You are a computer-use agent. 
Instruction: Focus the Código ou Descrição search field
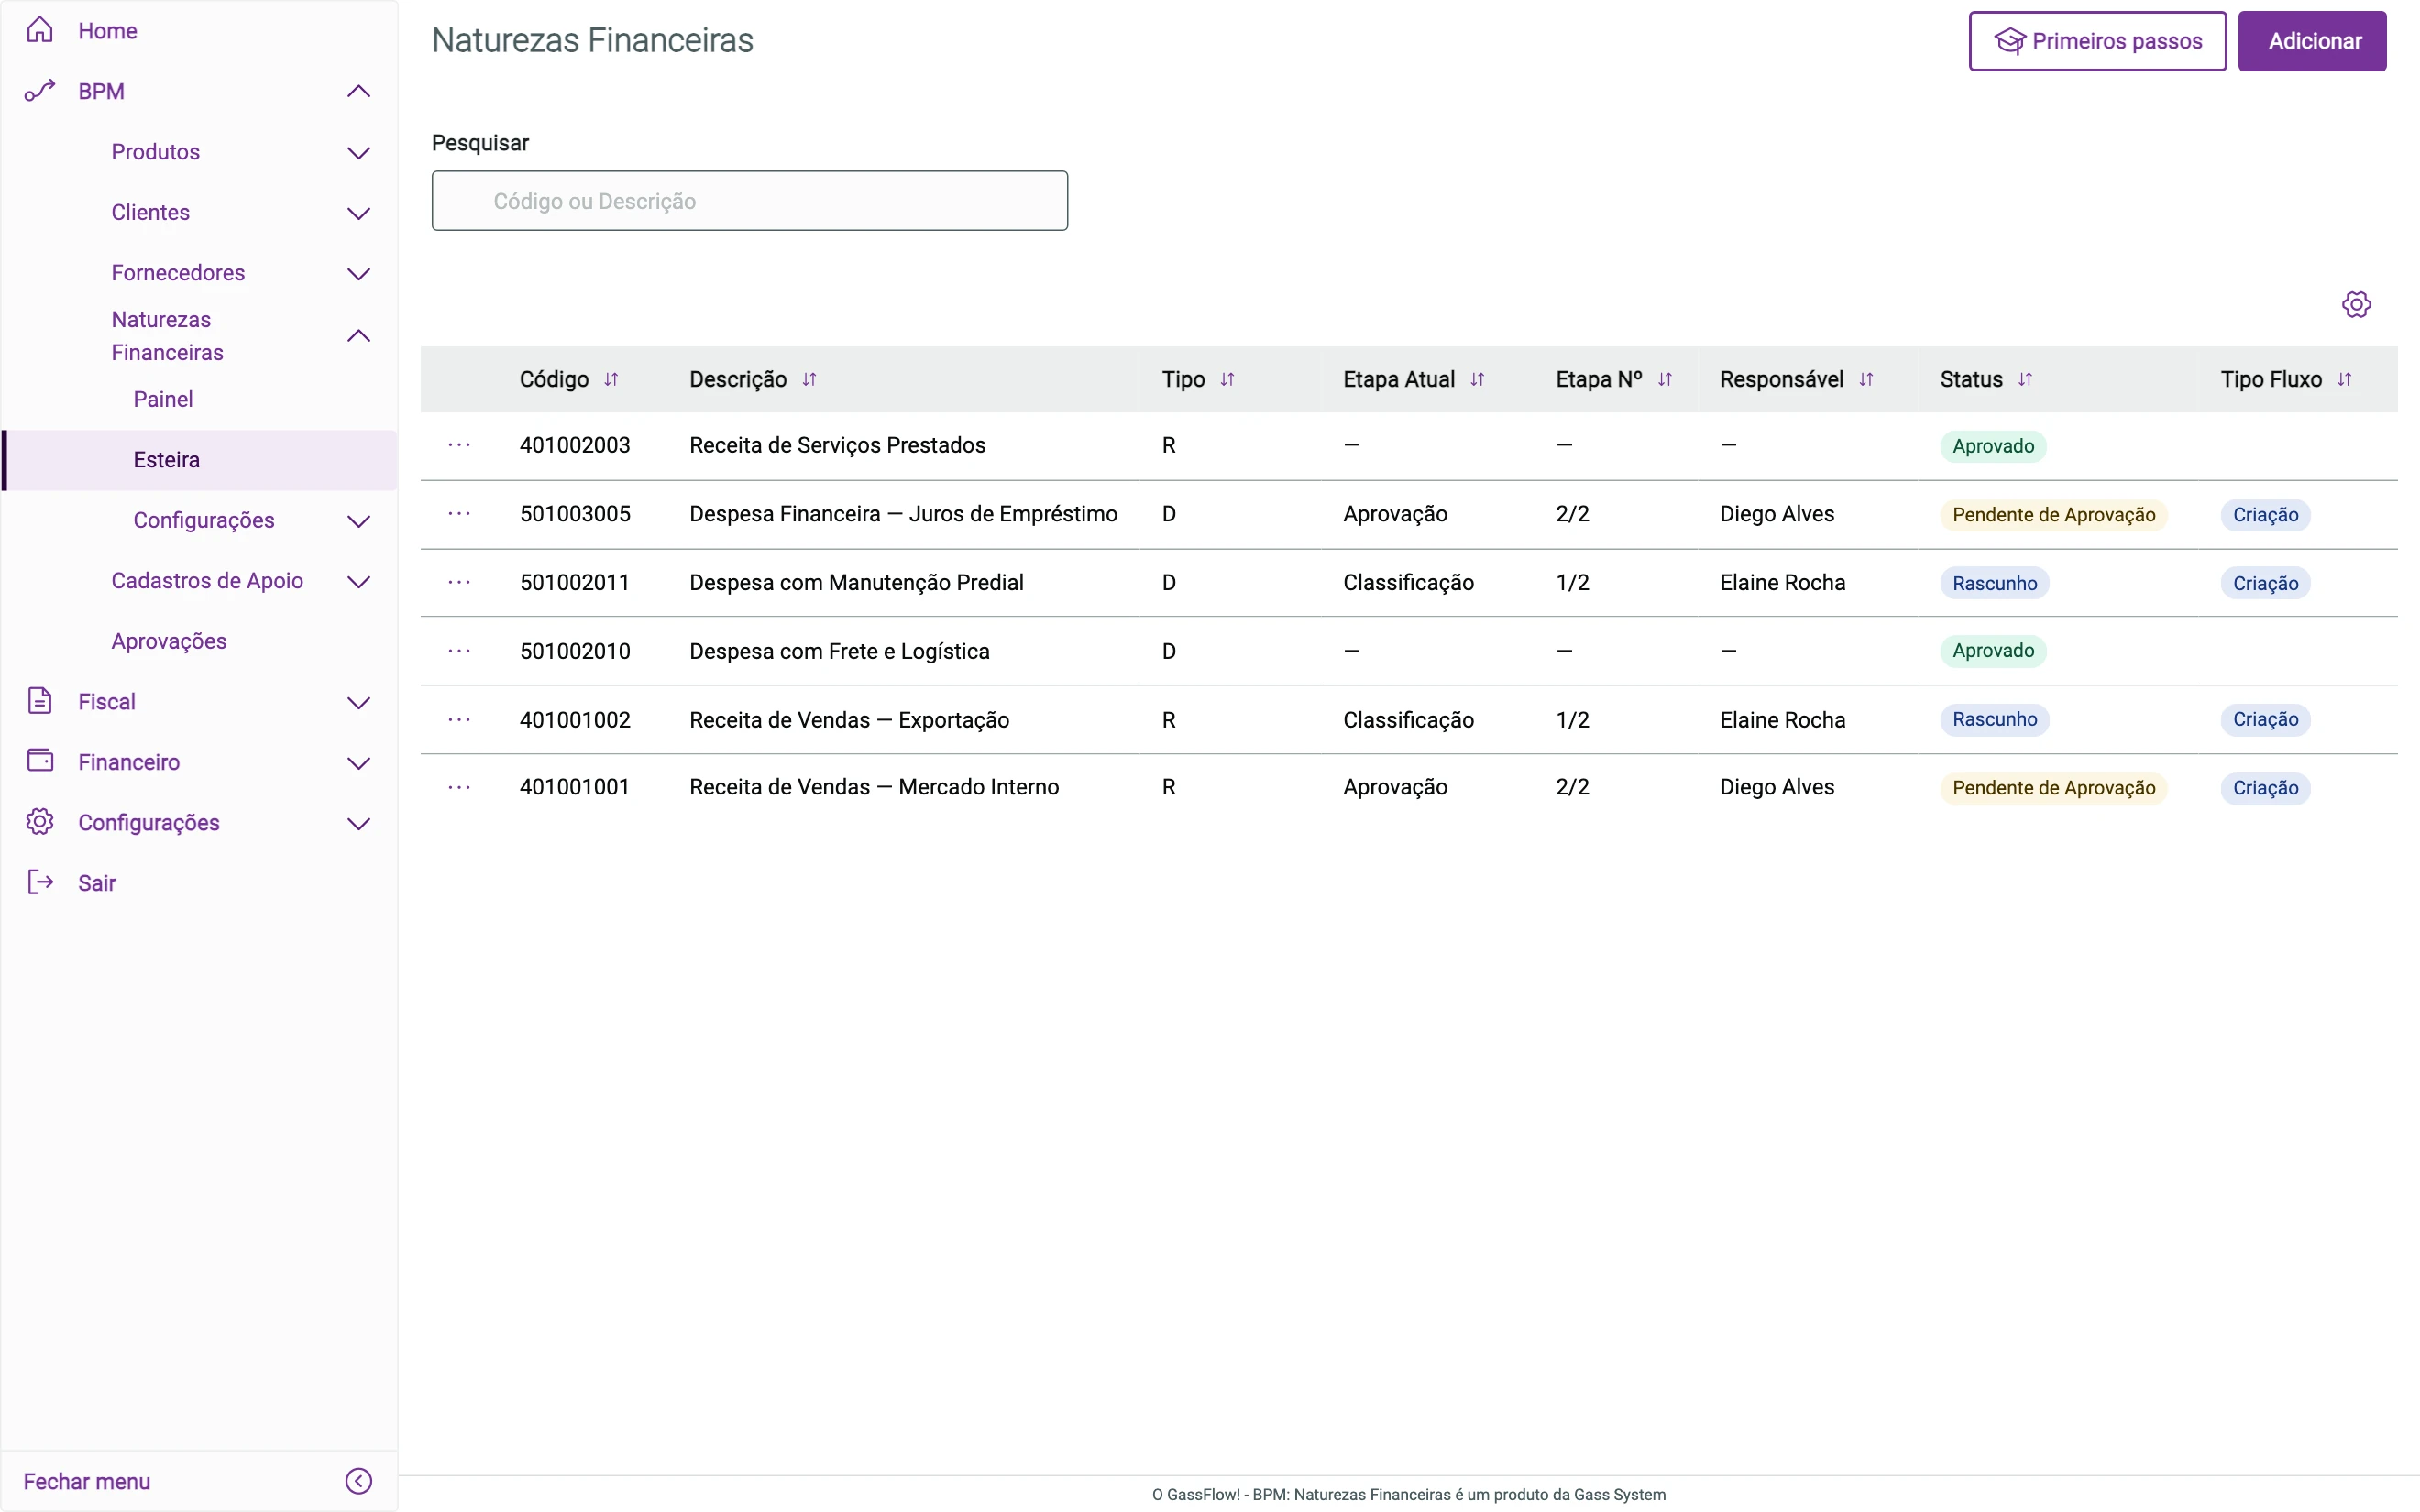coord(749,201)
